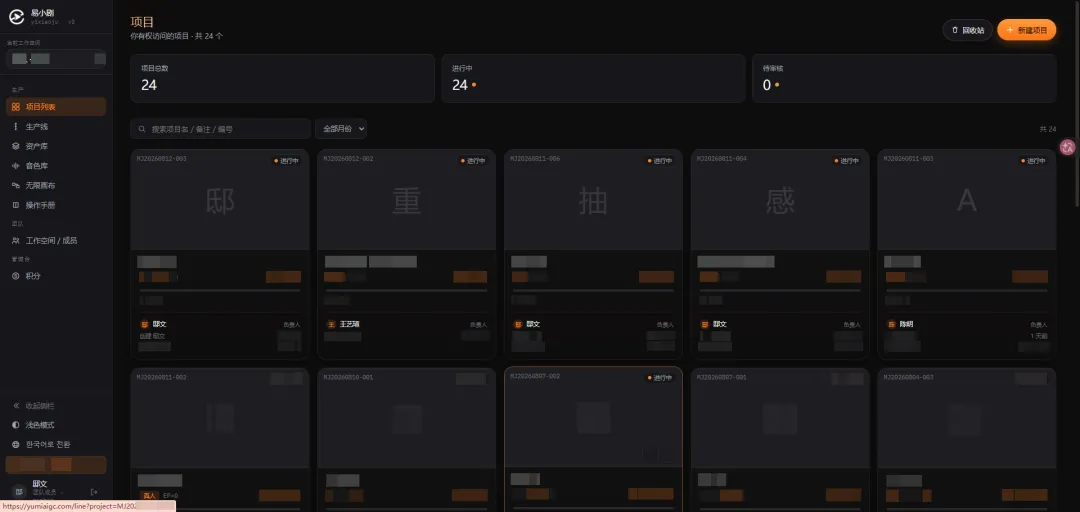Open project card MJ20260811-003
This screenshot has width=1080, height=512.
pyautogui.click(x=966, y=254)
